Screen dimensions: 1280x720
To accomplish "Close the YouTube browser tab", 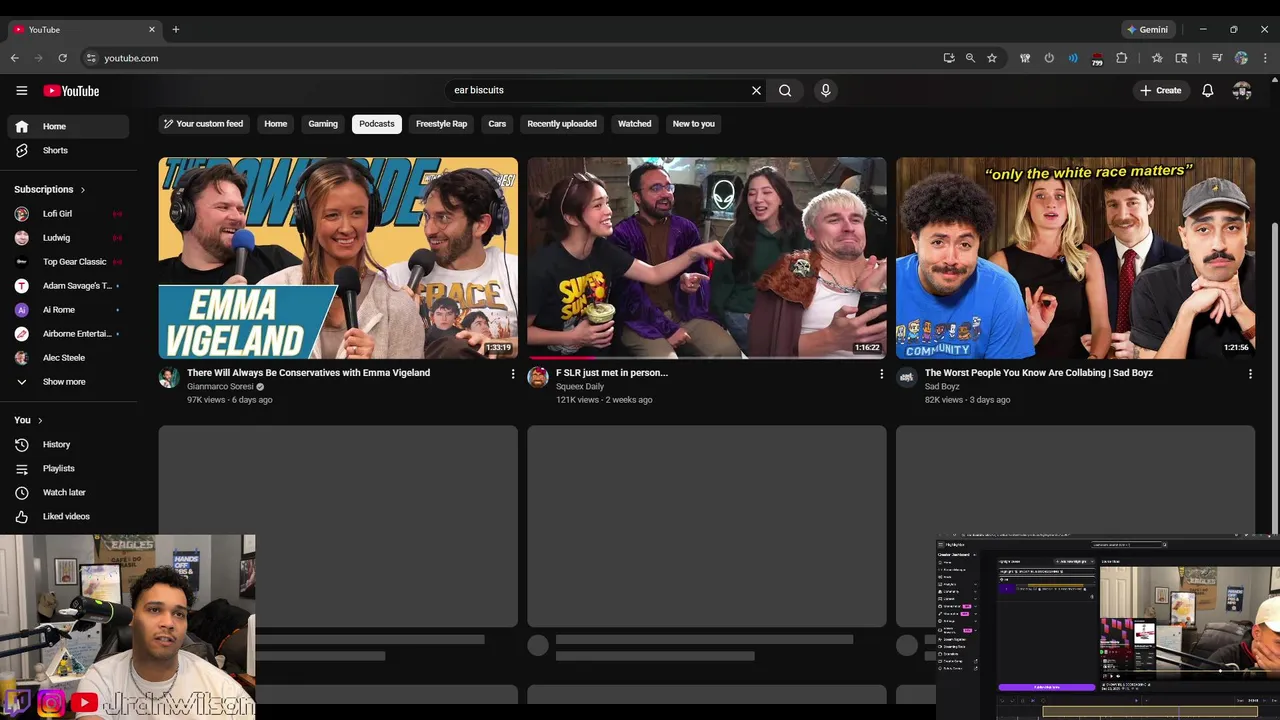I will (152, 30).
